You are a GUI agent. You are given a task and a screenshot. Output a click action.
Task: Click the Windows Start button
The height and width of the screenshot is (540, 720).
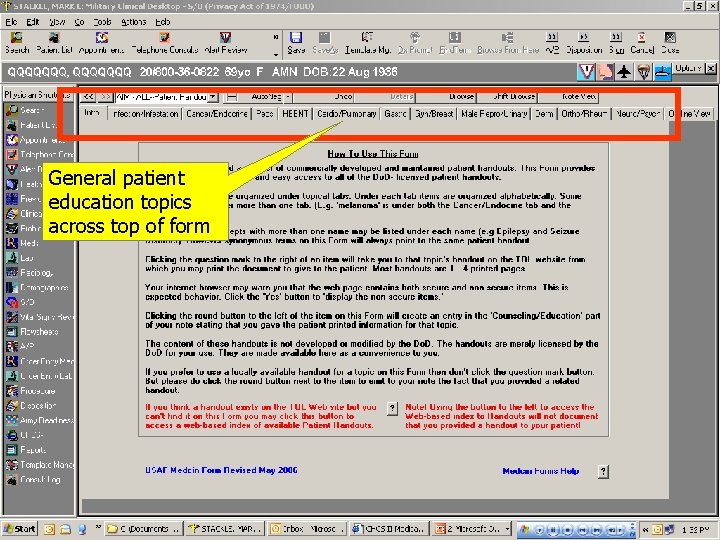tap(20, 529)
